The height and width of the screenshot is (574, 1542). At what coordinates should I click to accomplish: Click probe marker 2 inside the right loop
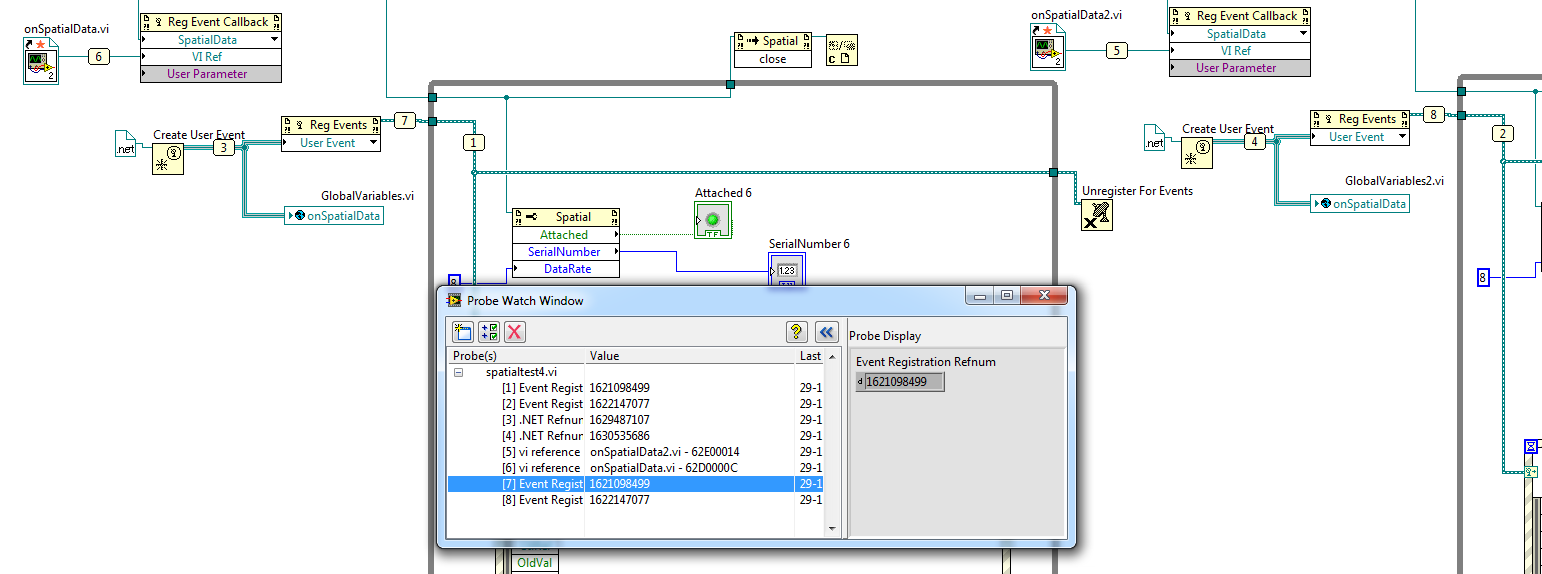[x=1502, y=134]
